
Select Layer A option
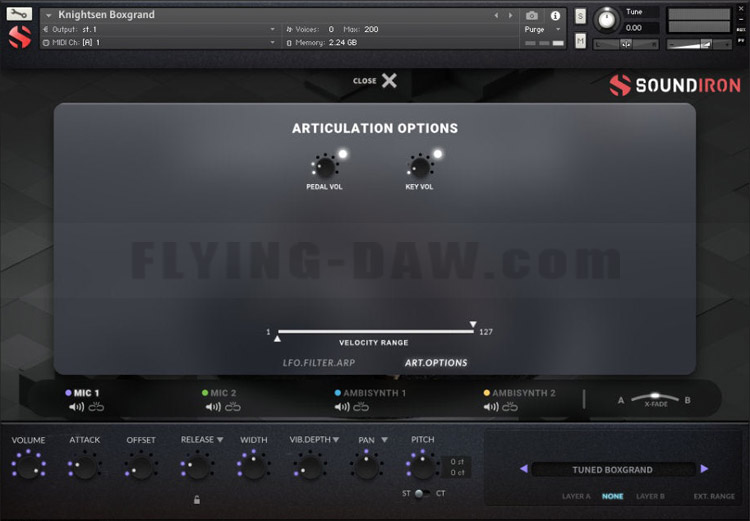[576, 496]
